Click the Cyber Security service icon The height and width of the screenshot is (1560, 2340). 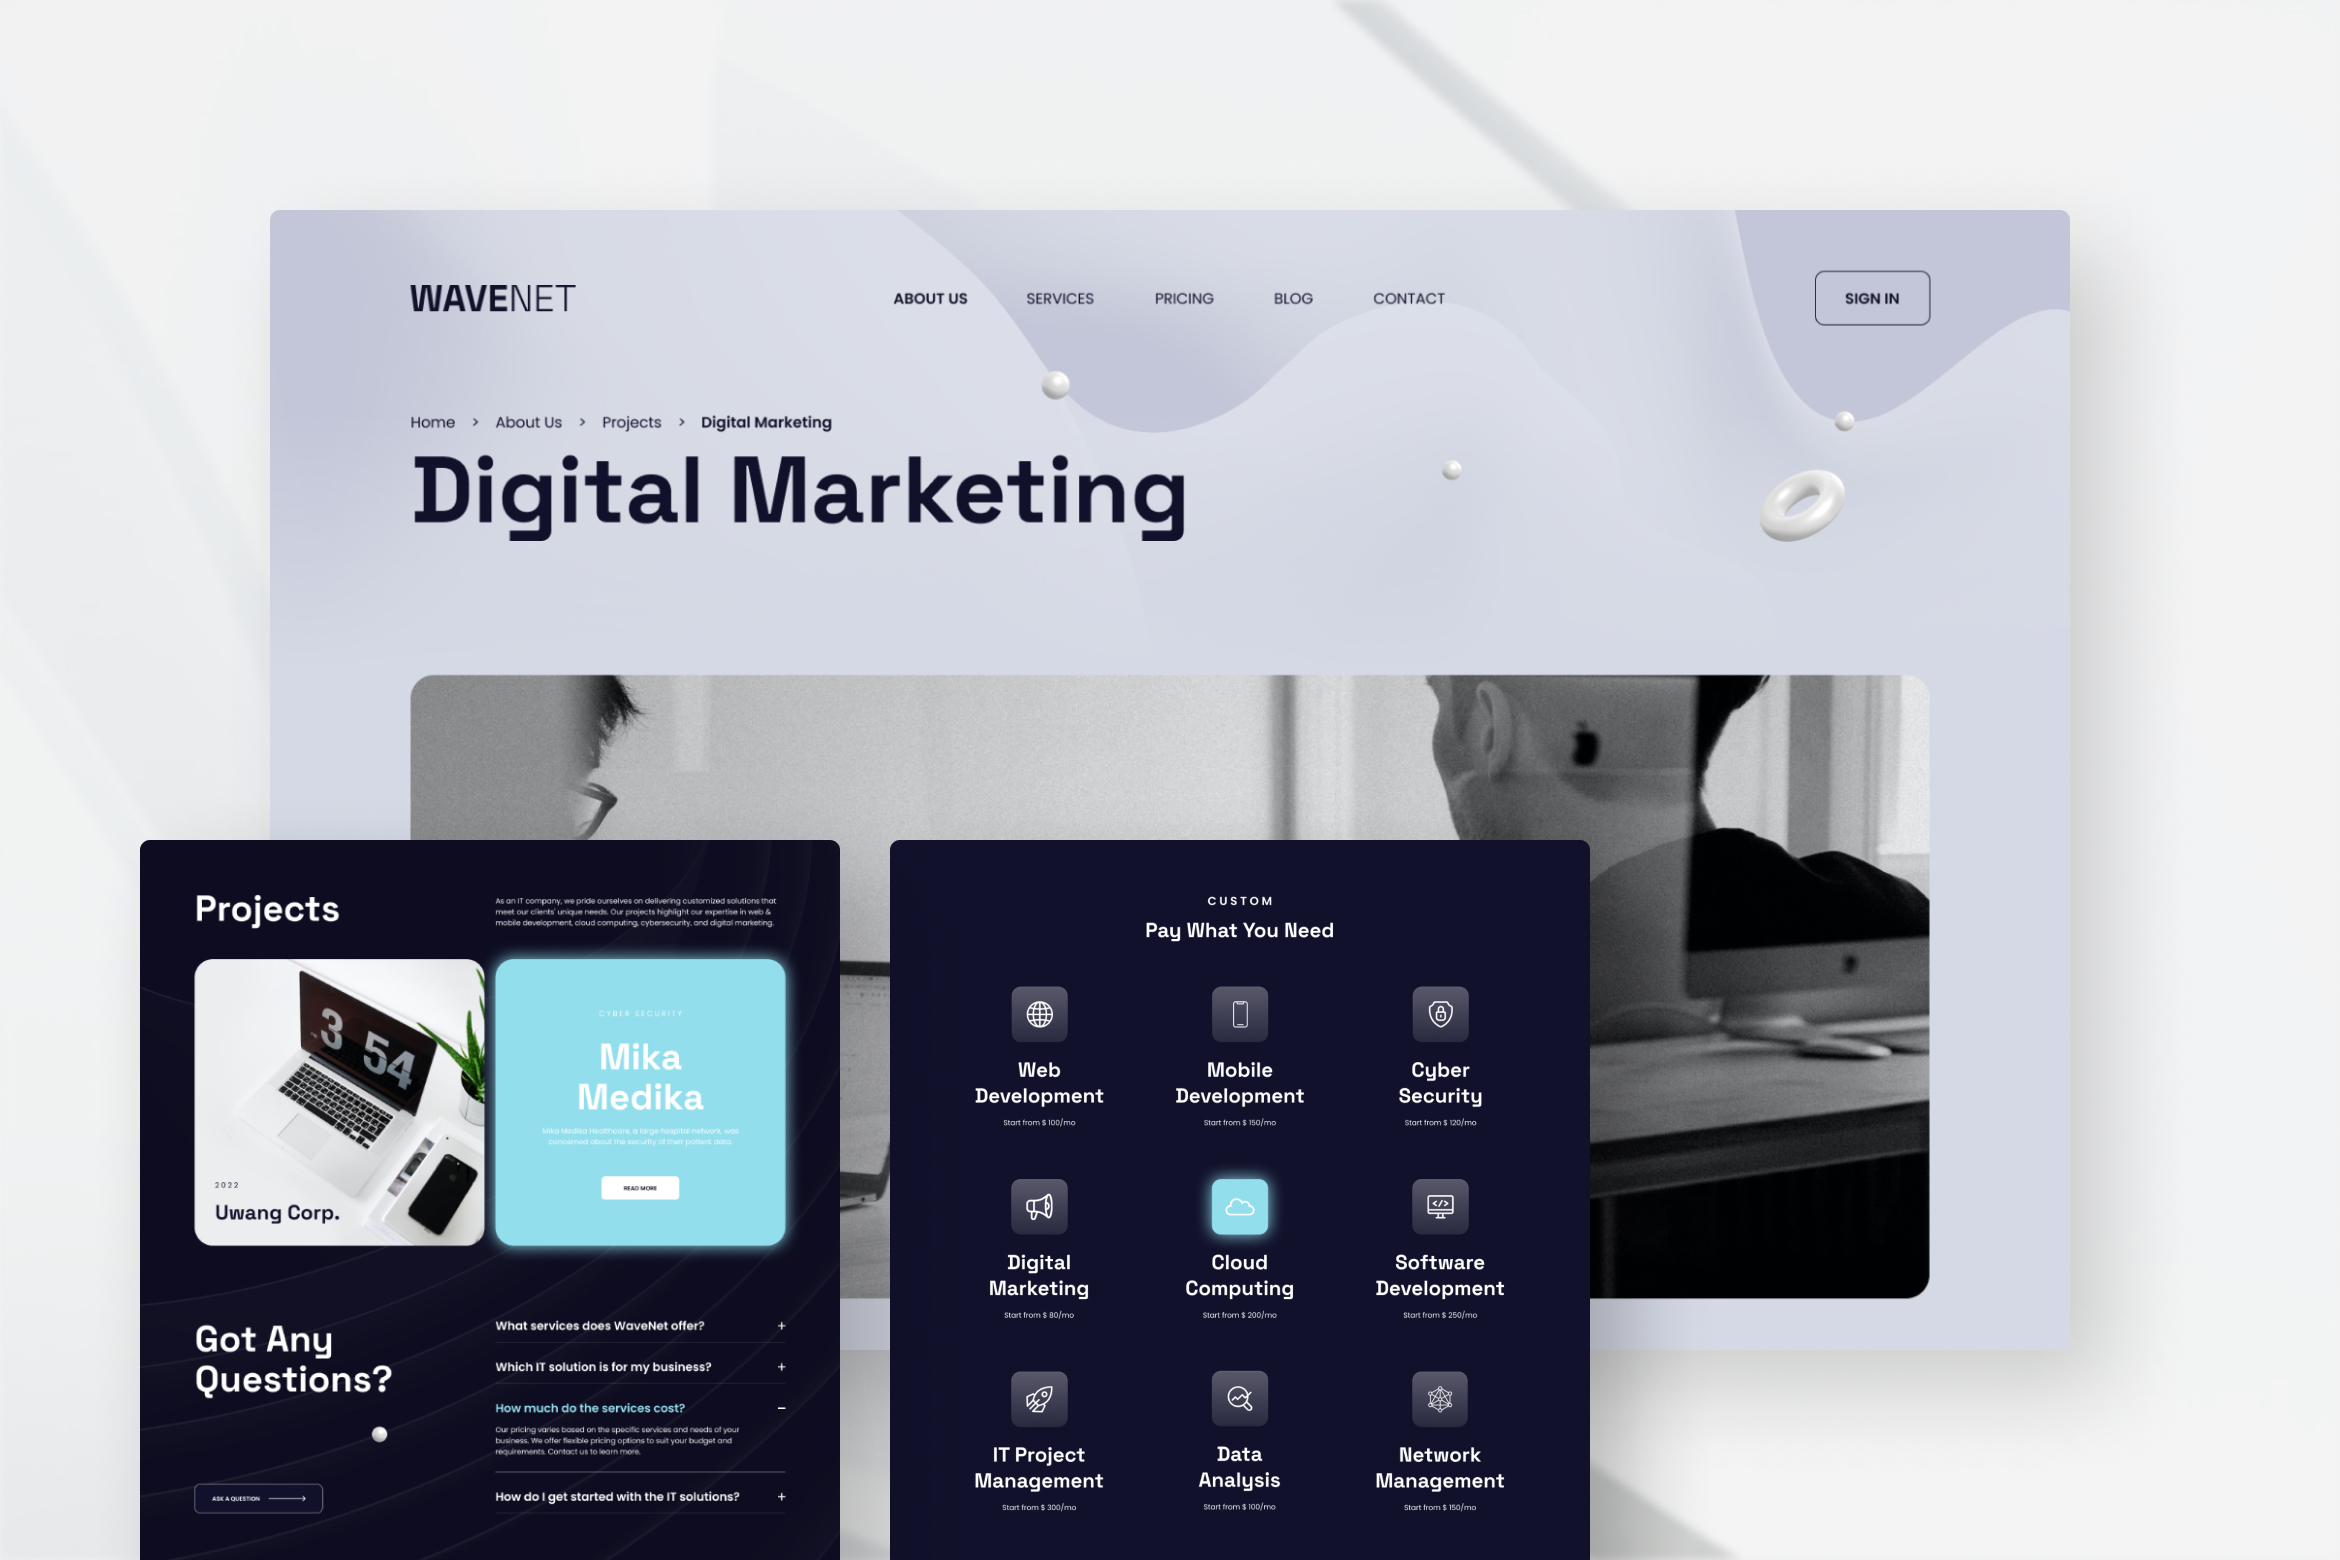(1440, 1012)
